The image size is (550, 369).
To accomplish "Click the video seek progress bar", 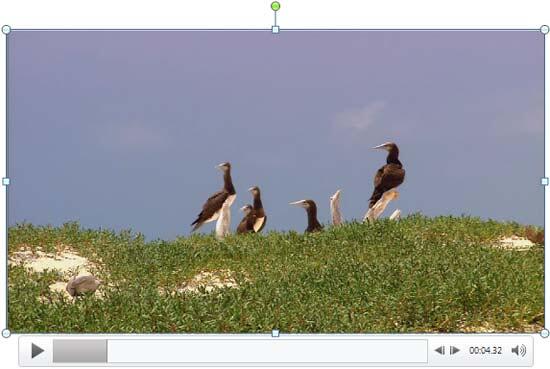I will 240,351.
